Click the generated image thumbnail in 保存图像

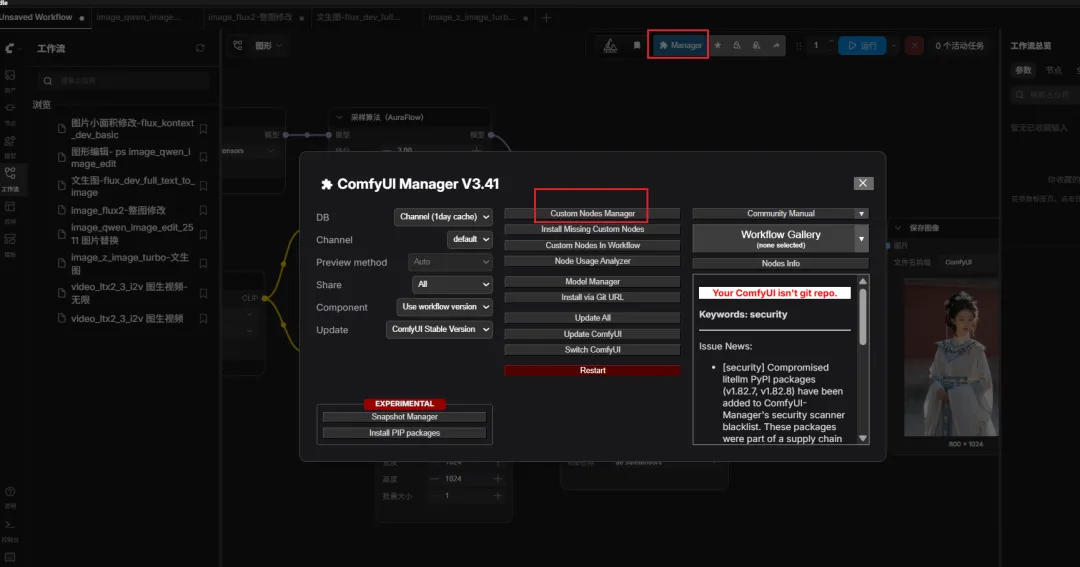coord(951,358)
